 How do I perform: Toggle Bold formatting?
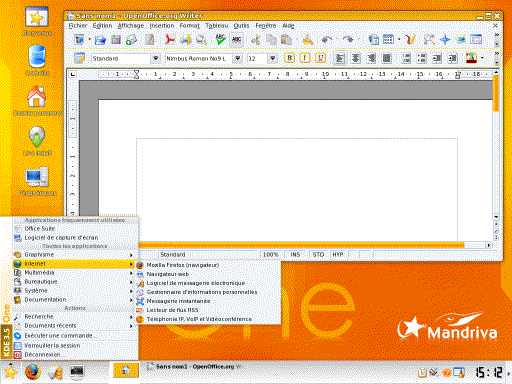pos(290,58)
